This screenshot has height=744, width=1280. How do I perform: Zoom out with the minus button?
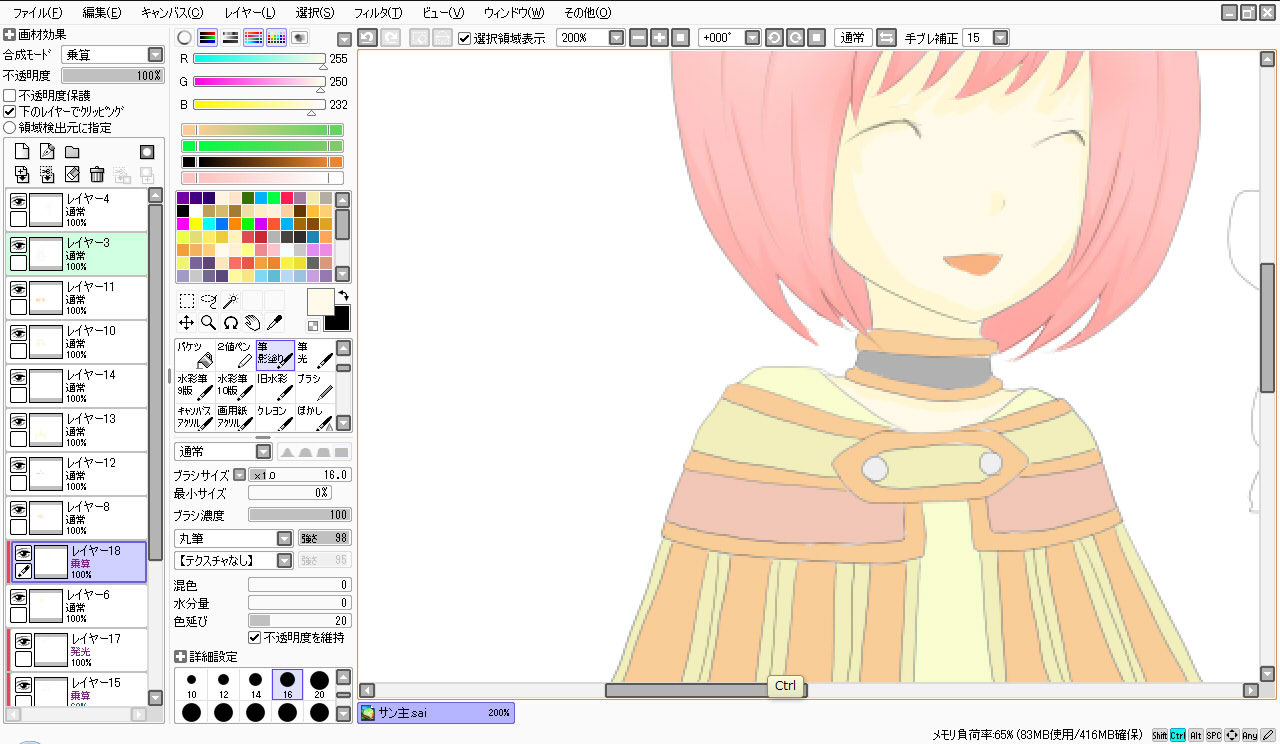(638, 38)
